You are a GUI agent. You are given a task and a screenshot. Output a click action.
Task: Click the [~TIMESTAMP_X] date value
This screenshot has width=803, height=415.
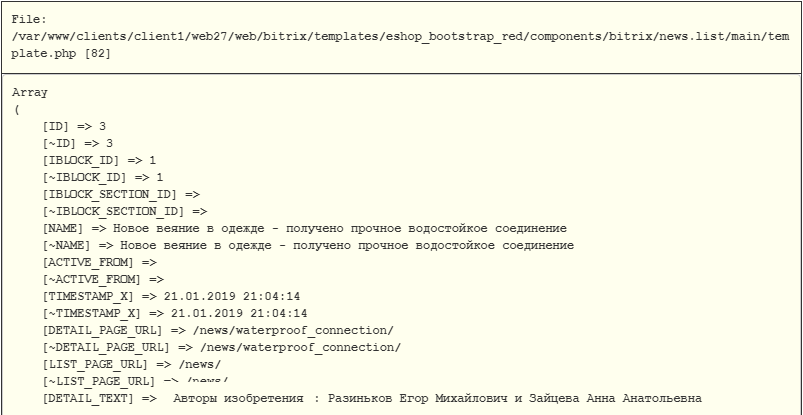click(x=239, y=313)
